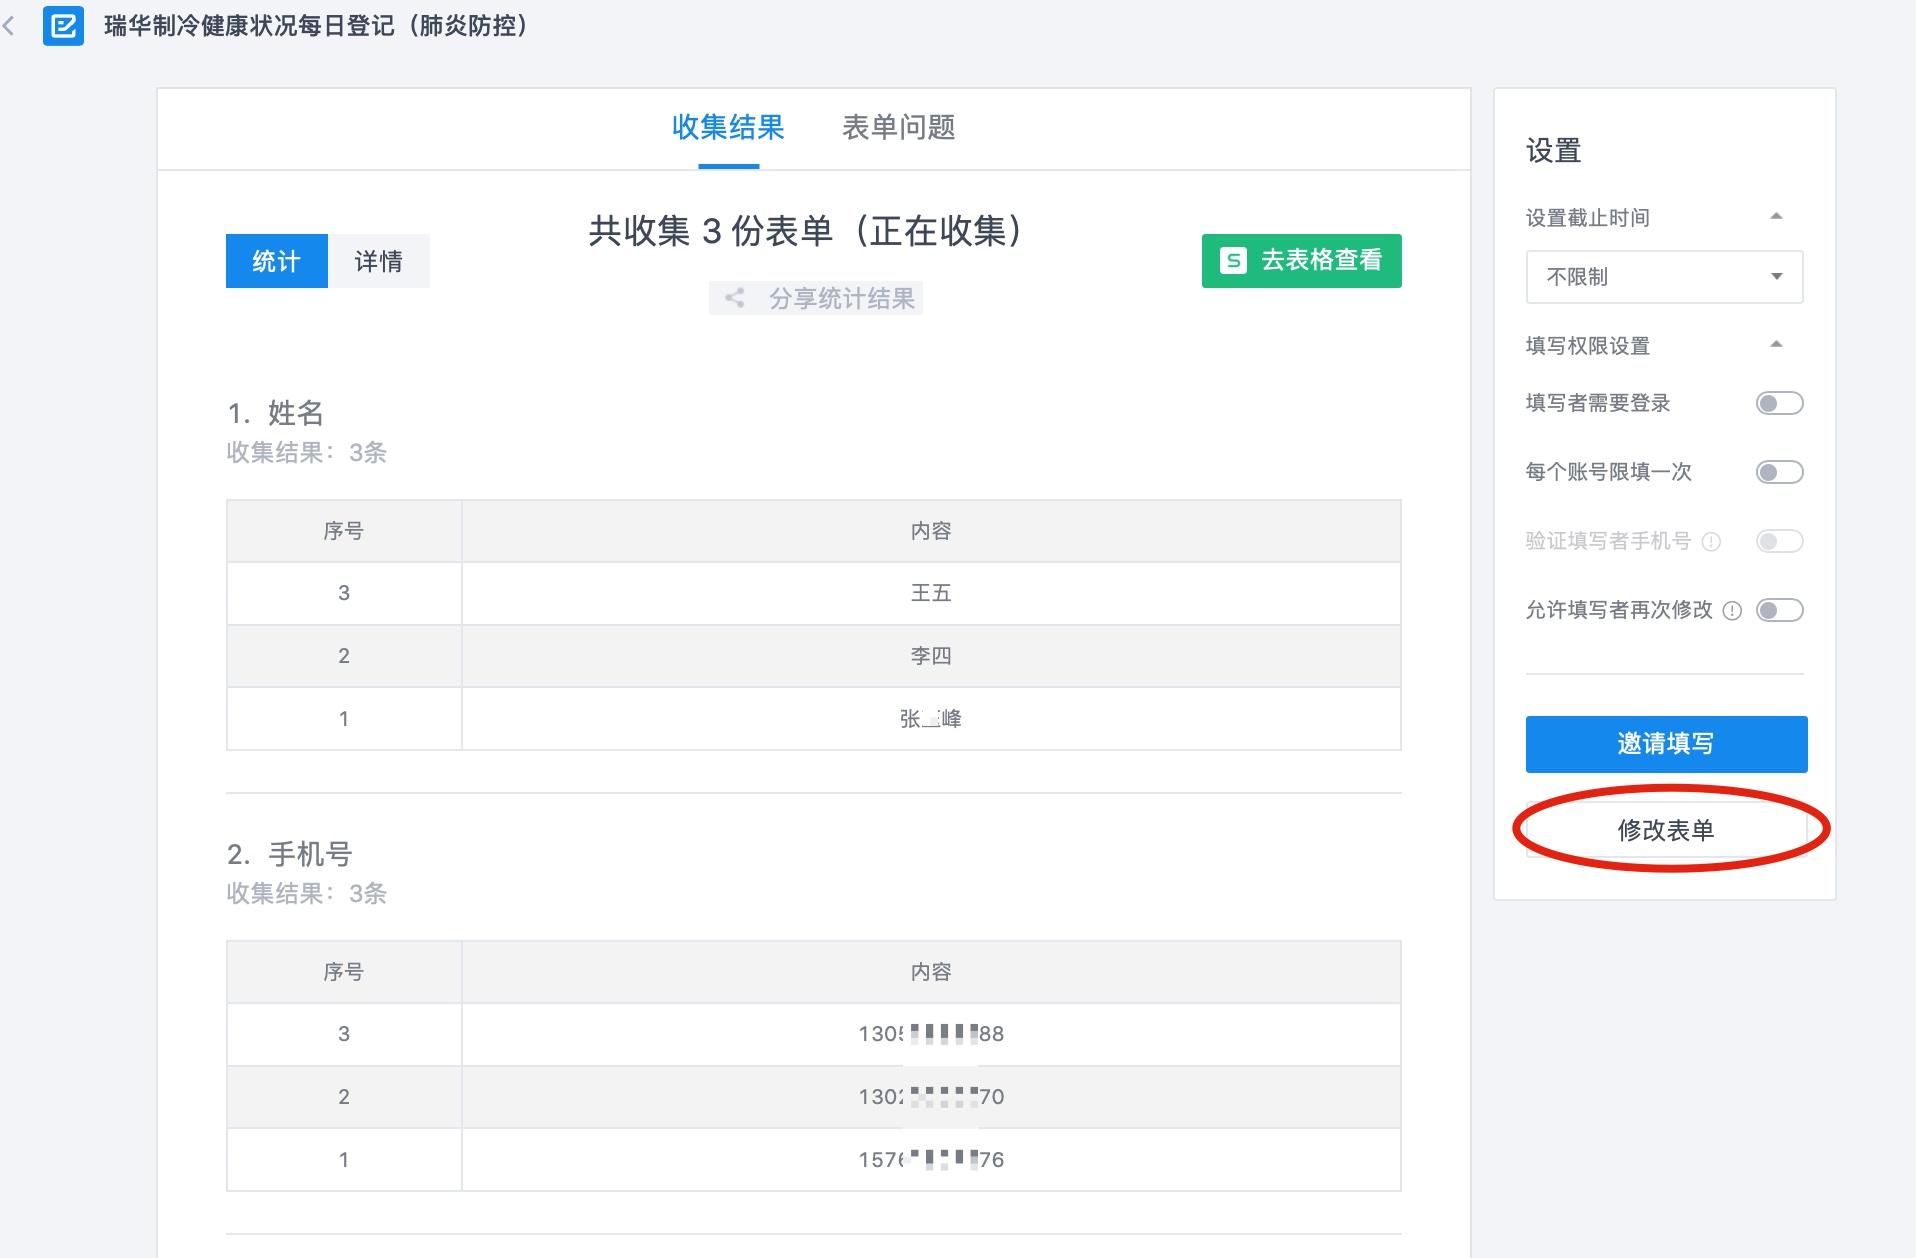This screenshot has width=1916, height=1258.
Task: Click the 修改表单 button
Action: [x=1666, y=830]
